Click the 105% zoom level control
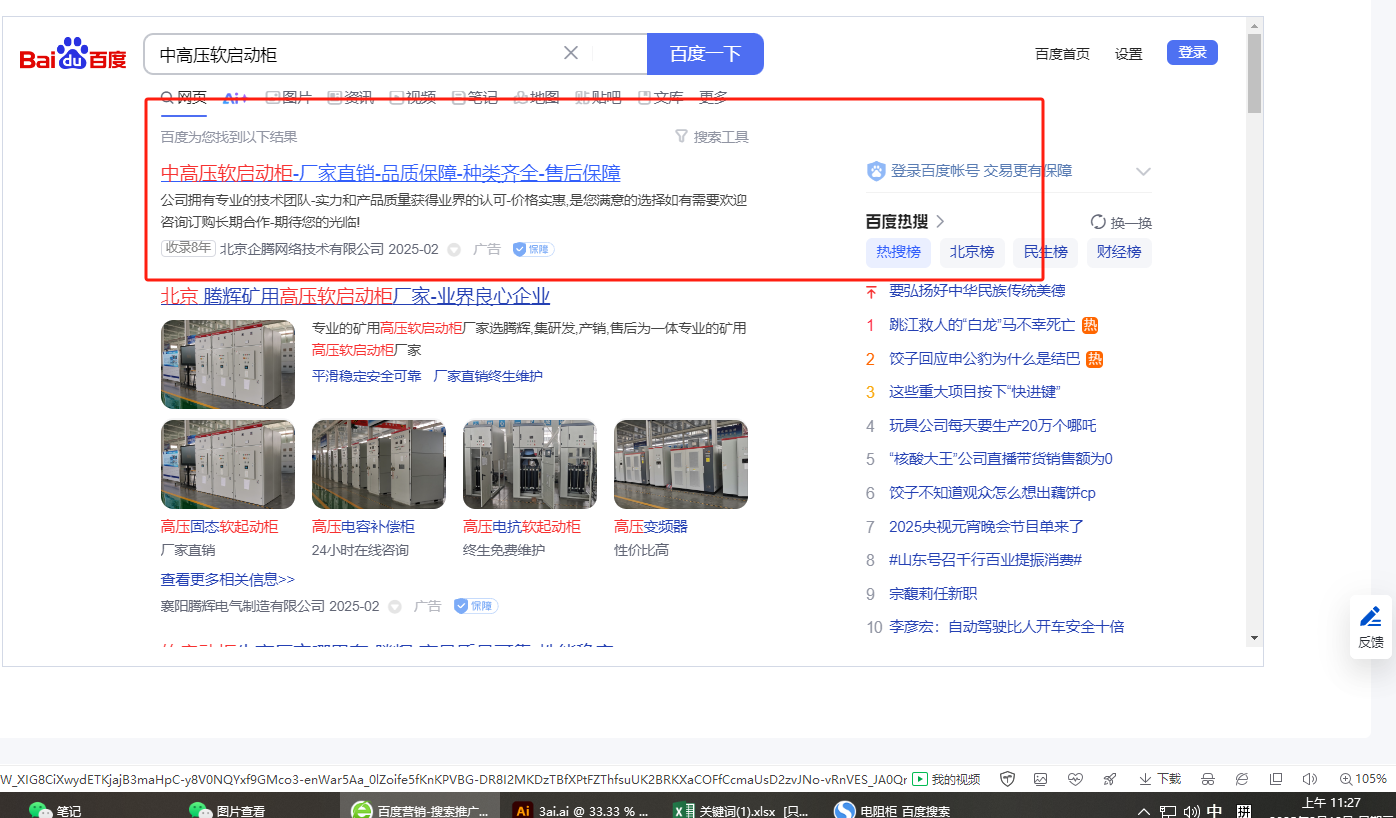 pyautogui.click(x=1363, y=779)
